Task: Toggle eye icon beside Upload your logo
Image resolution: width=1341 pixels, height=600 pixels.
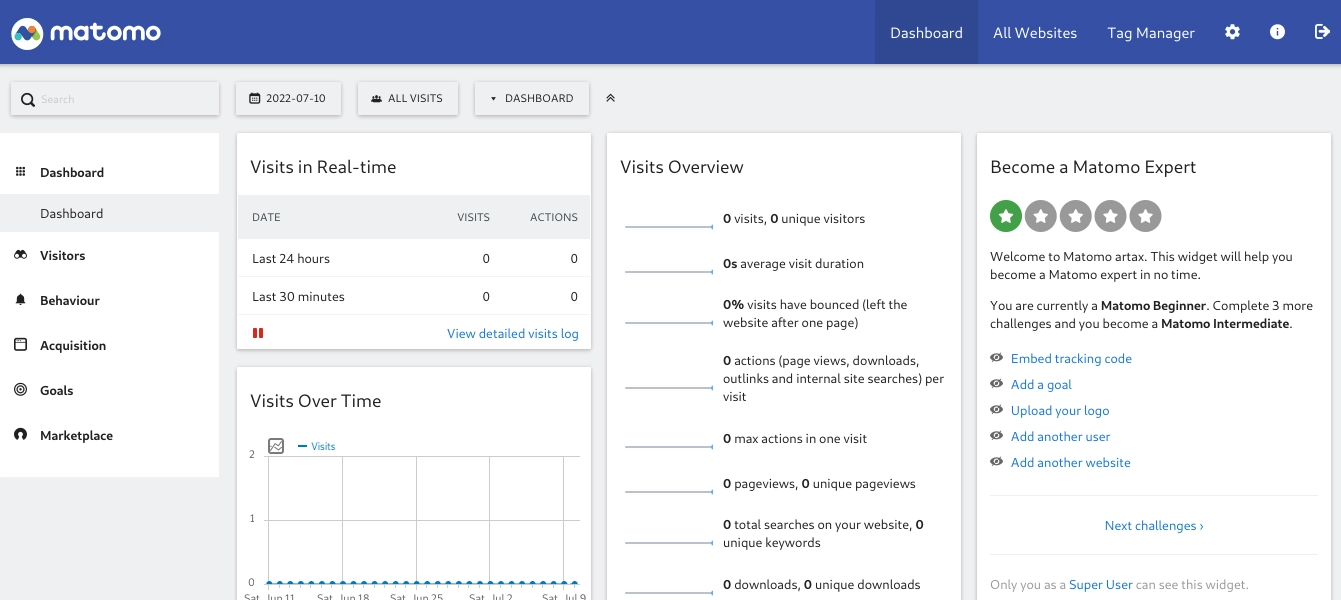Action: [x=996, y=410]
